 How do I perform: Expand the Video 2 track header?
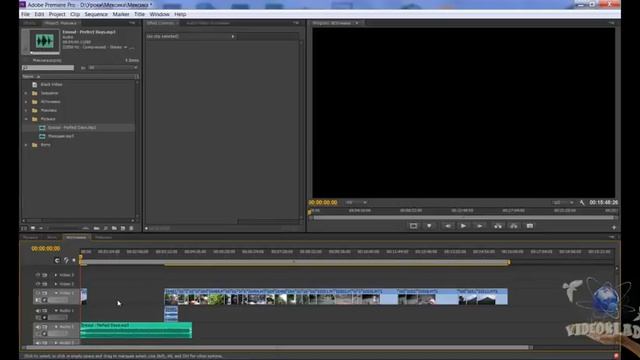pos(56,284)
